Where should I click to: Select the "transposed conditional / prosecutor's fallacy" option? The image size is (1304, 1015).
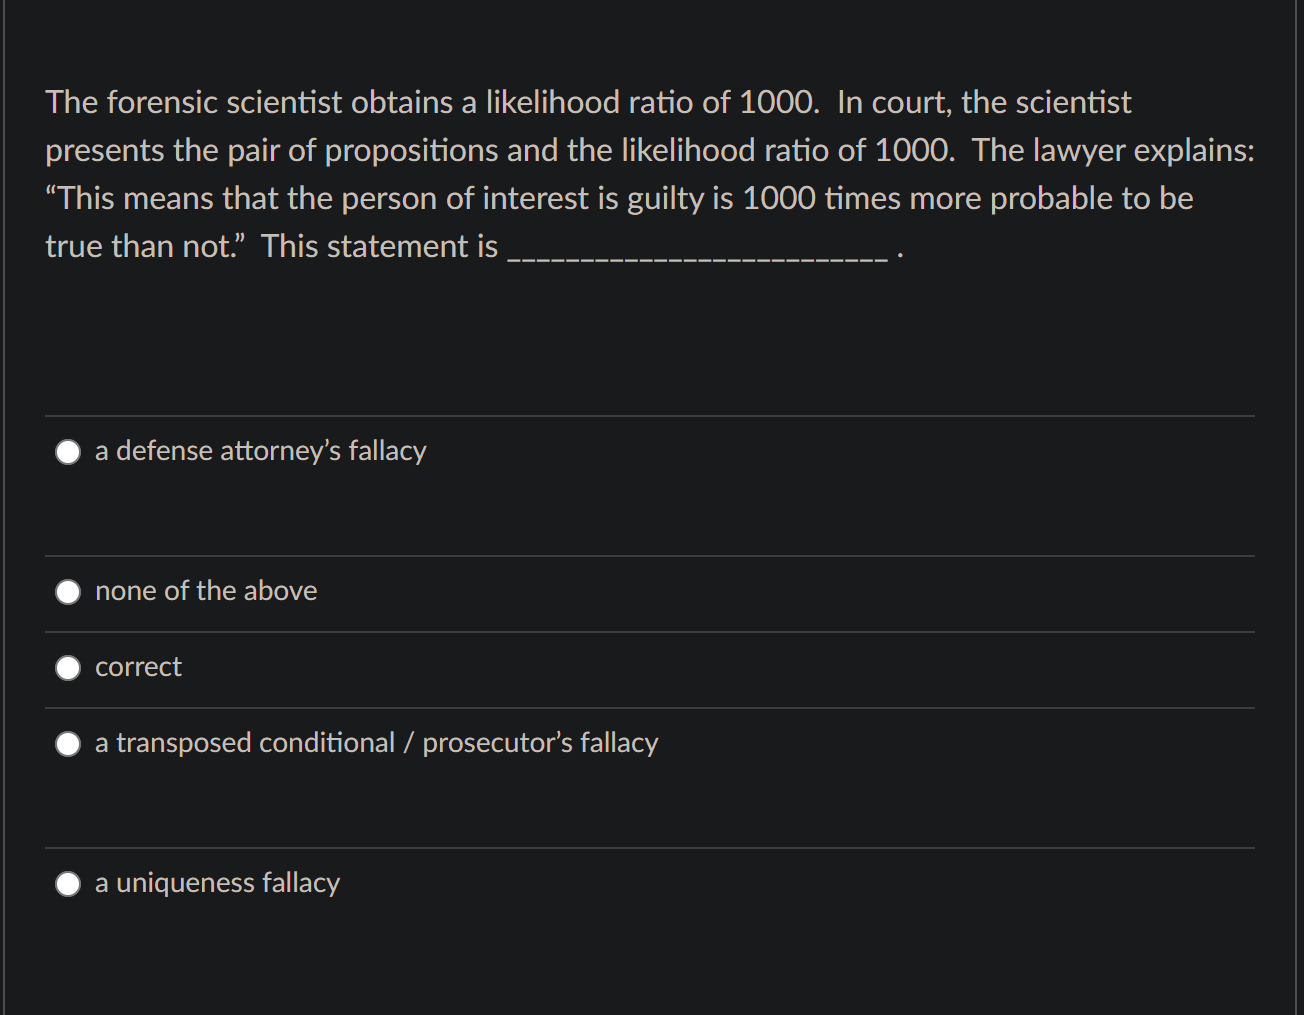[67, 743]
